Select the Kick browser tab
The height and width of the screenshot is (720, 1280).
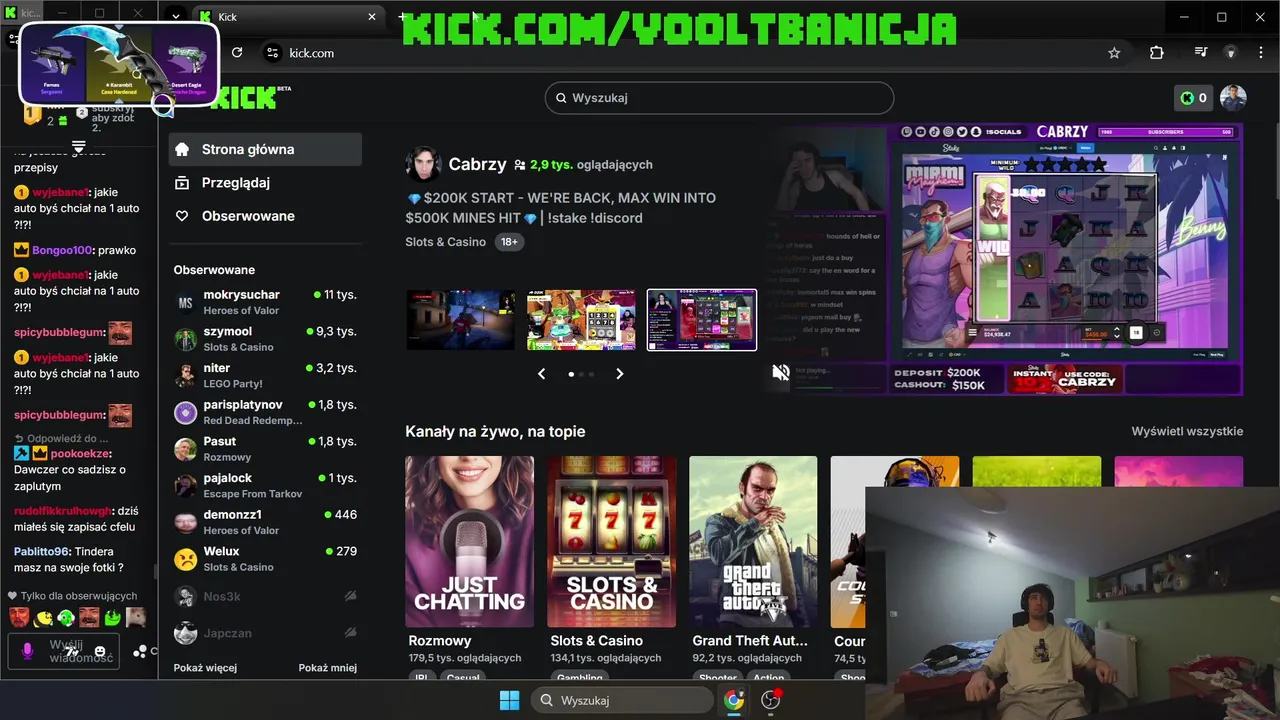288,17
